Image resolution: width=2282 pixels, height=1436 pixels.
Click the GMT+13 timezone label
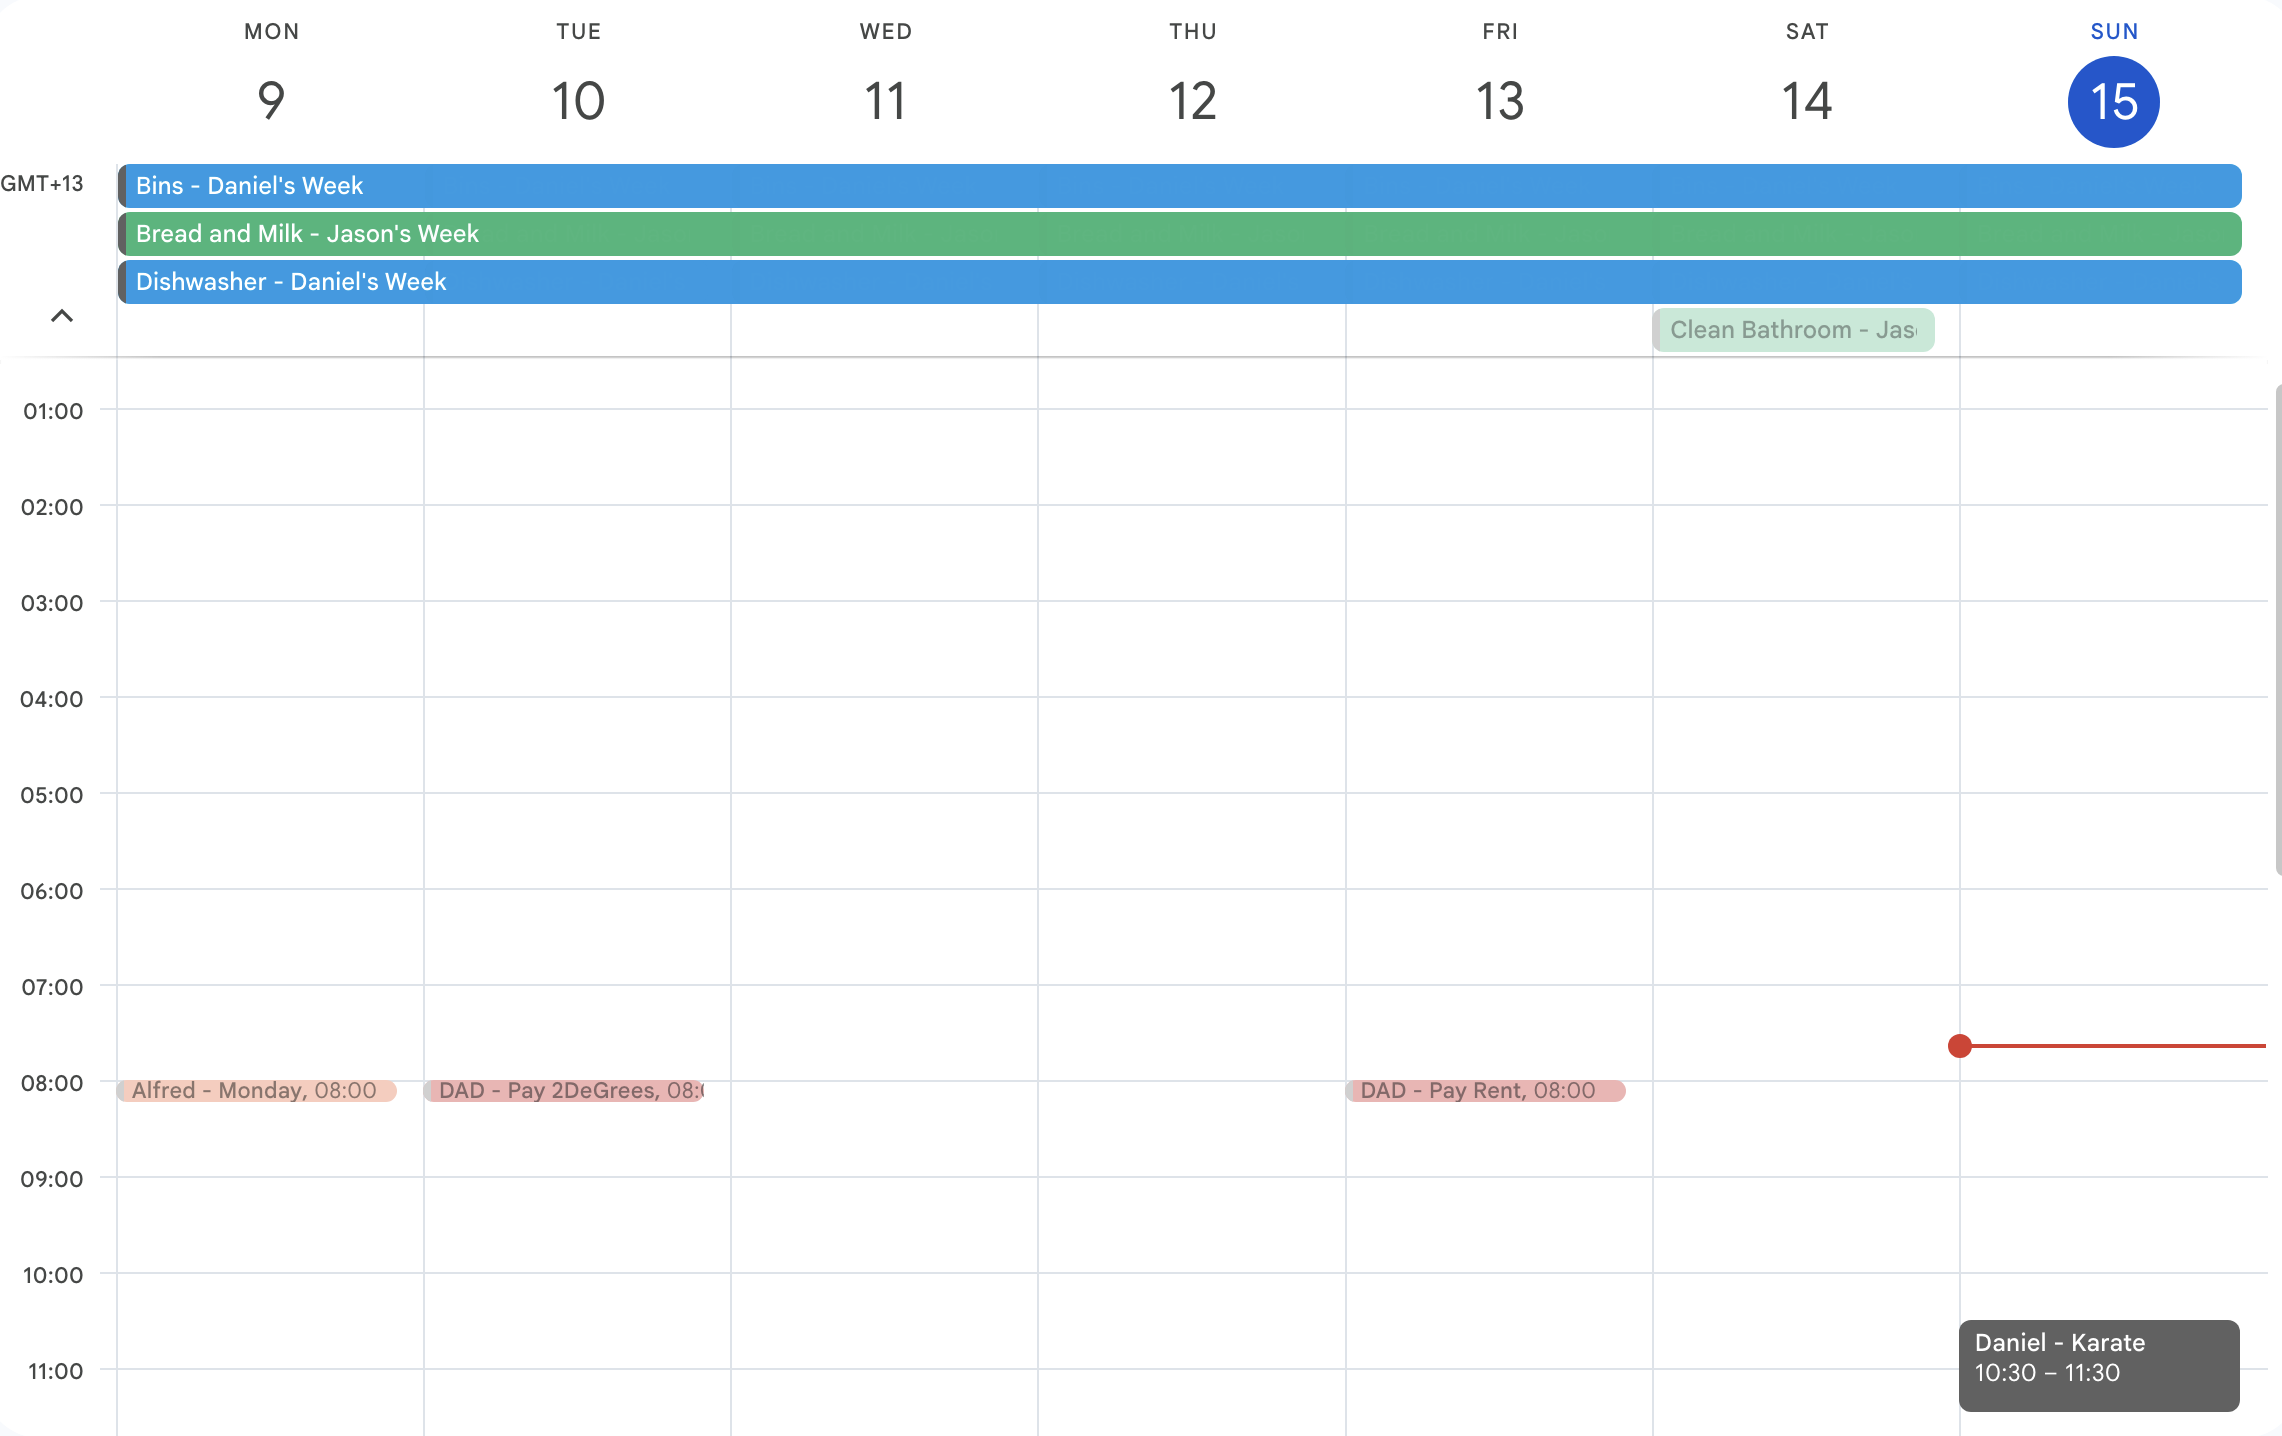tap(42, 184)
